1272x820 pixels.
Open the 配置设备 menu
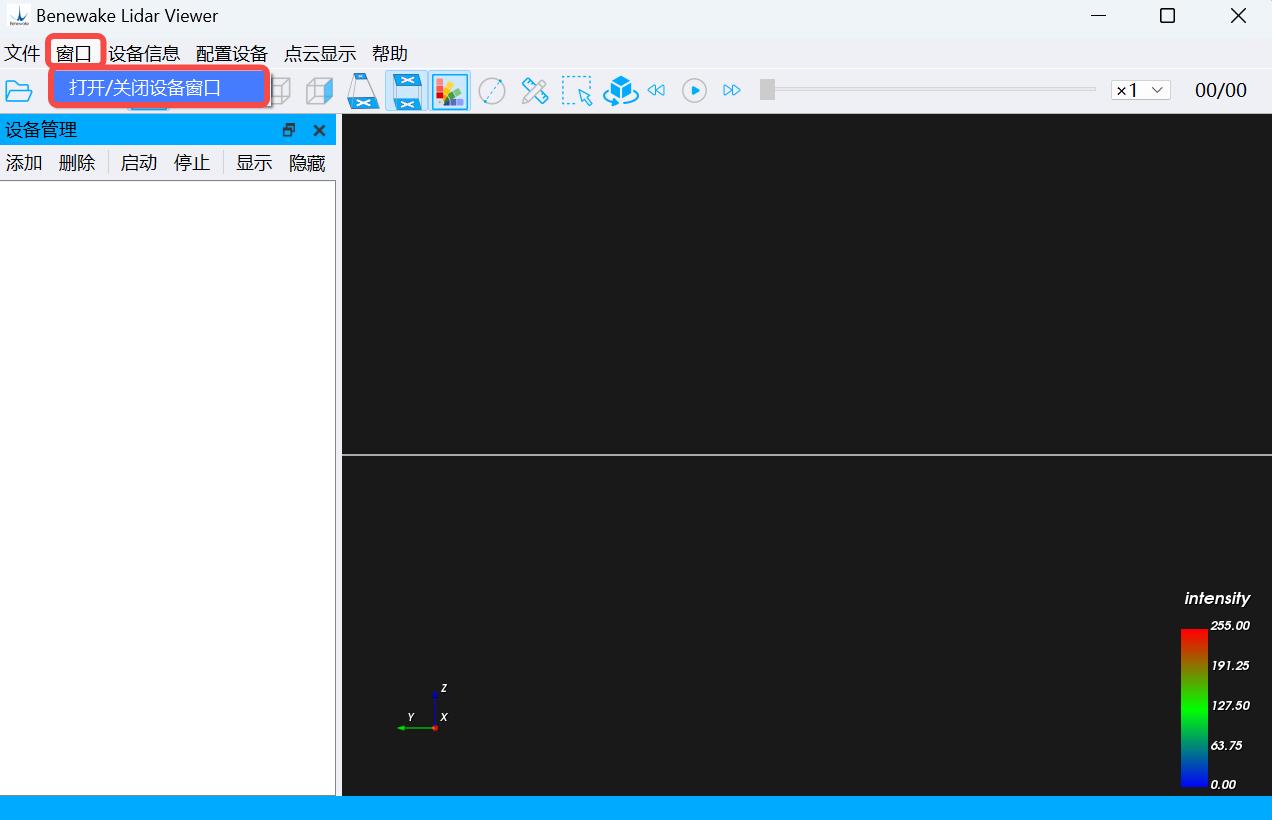232,54
